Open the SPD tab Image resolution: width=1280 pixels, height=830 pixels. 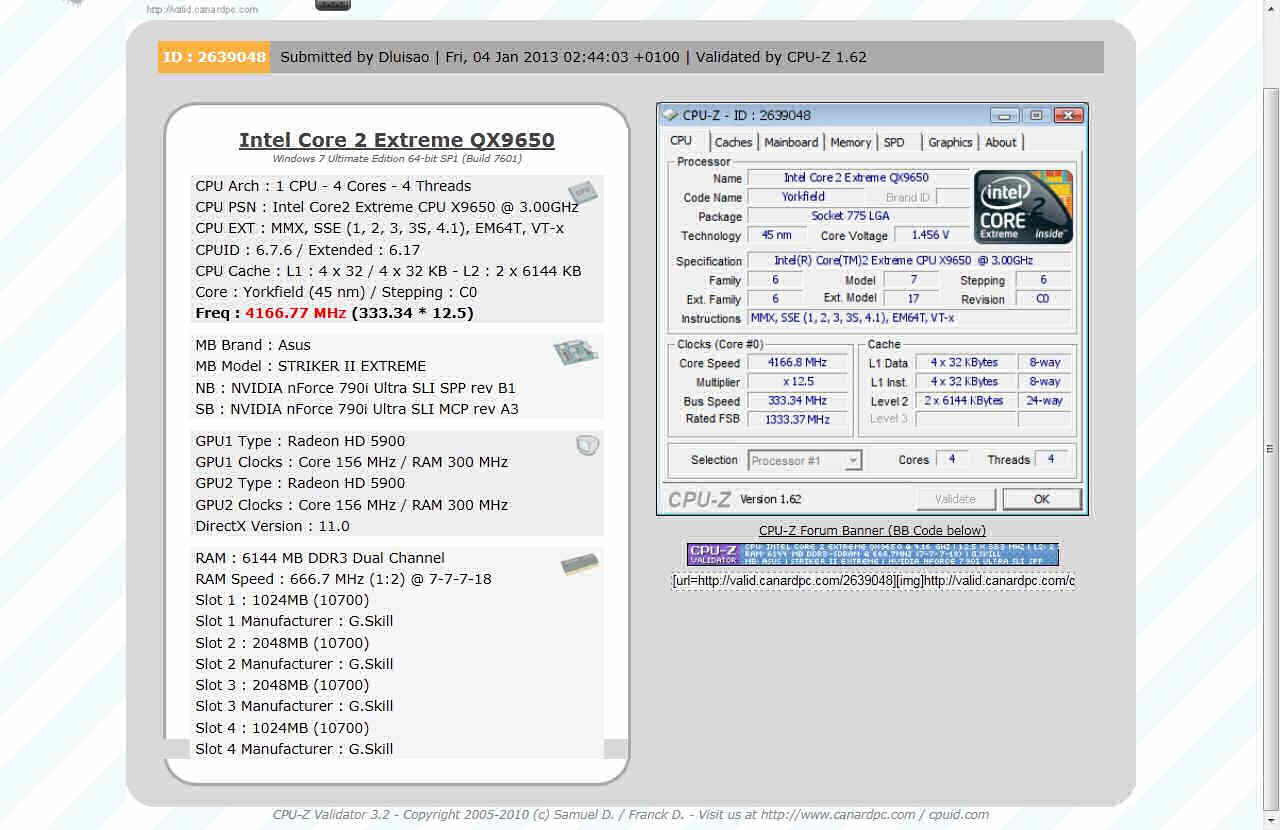point(894,142)
